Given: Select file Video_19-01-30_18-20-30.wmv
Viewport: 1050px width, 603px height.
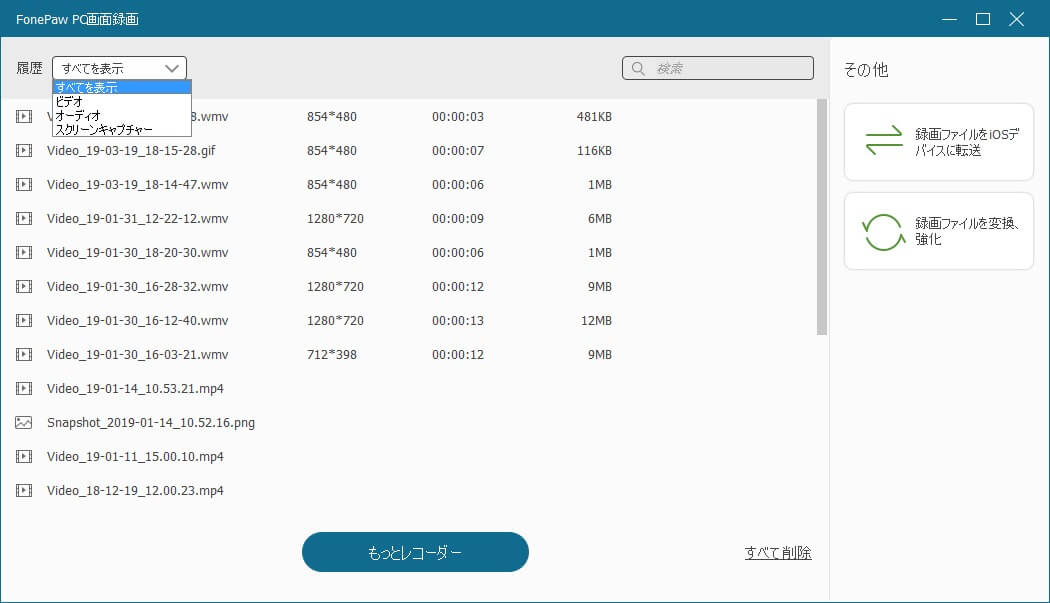Looking at the screenshot, I should point(137,253).
